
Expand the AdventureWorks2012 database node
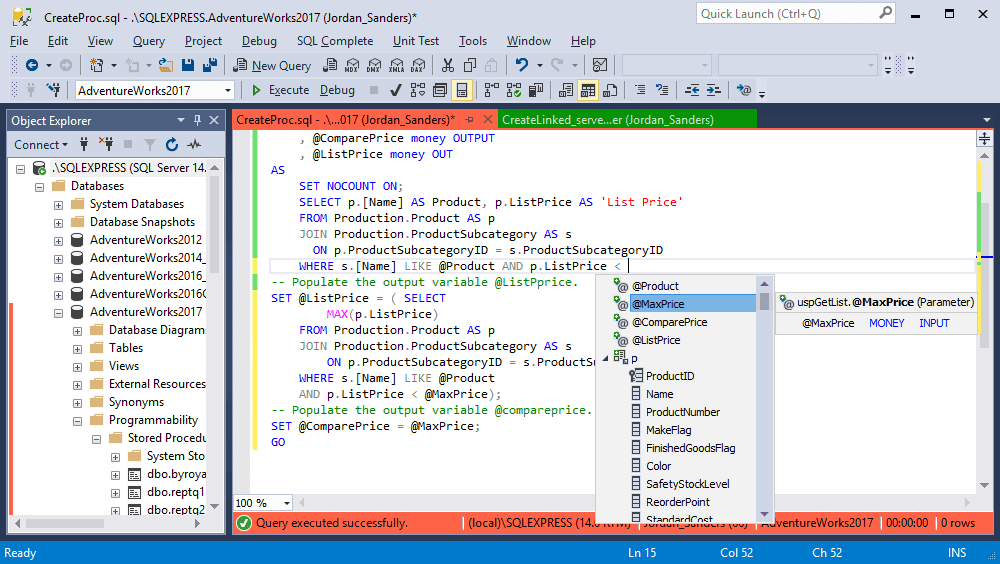click(x=59, y=241)
